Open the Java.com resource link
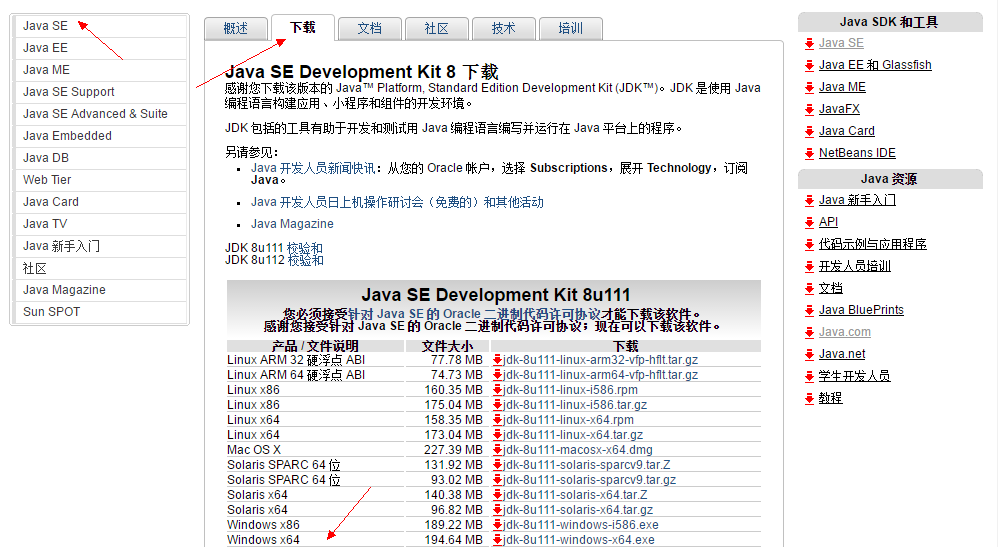Viewport: 998px width, 547px height. (x=845, y=332)
